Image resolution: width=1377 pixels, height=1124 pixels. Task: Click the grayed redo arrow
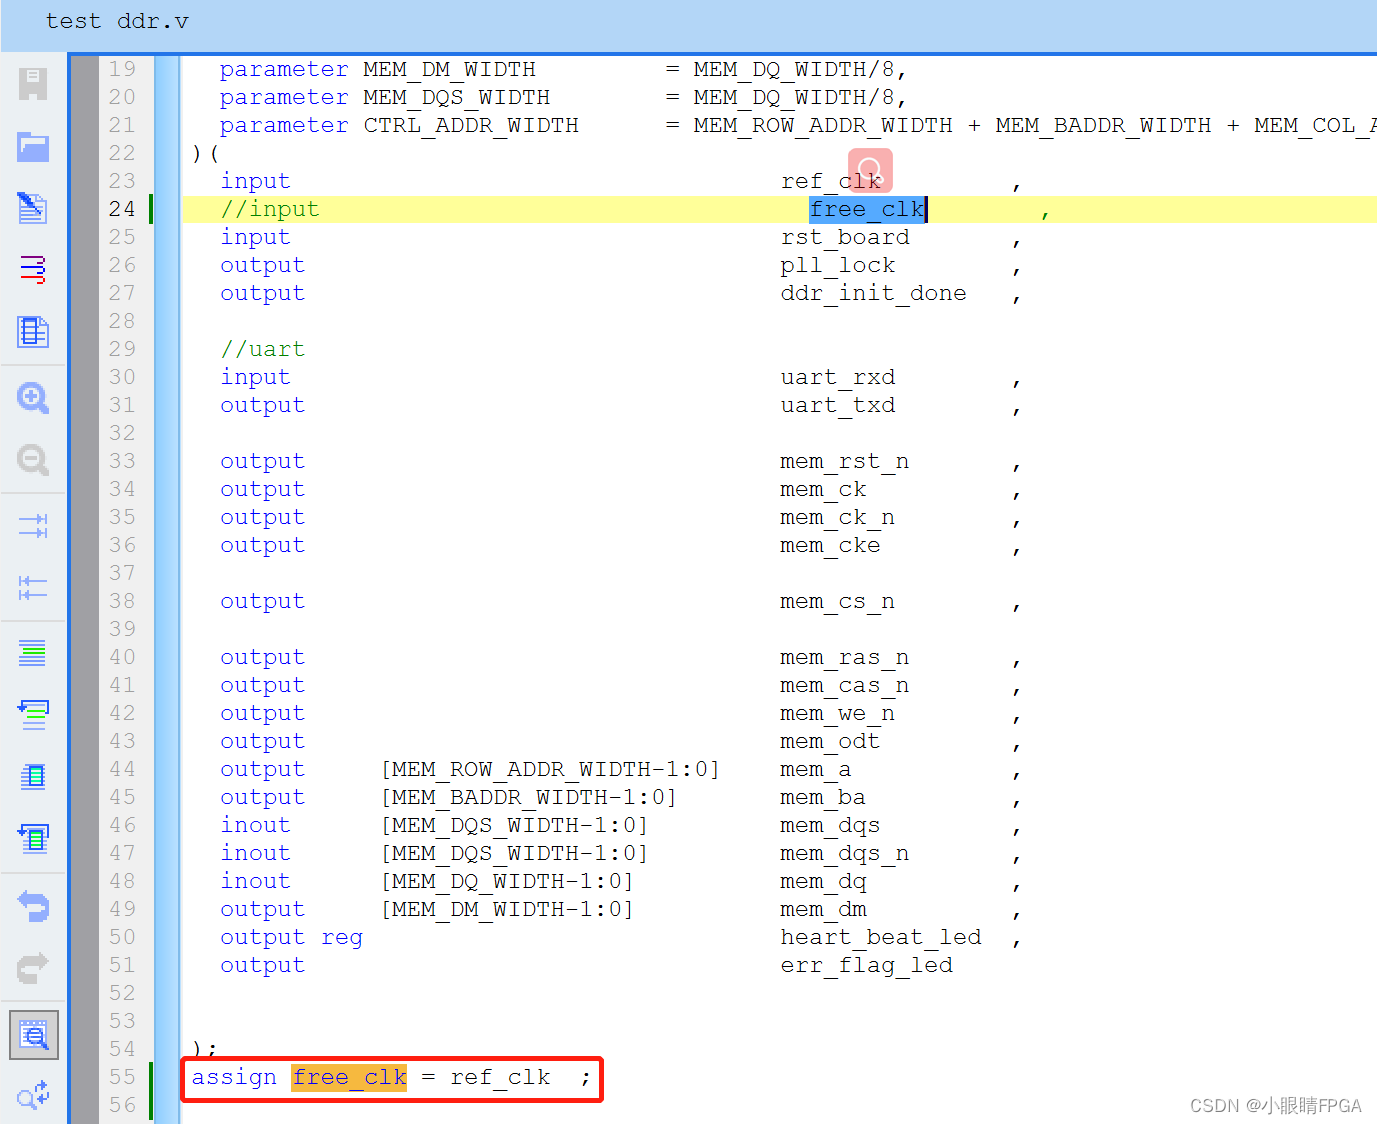coord(33,968)
